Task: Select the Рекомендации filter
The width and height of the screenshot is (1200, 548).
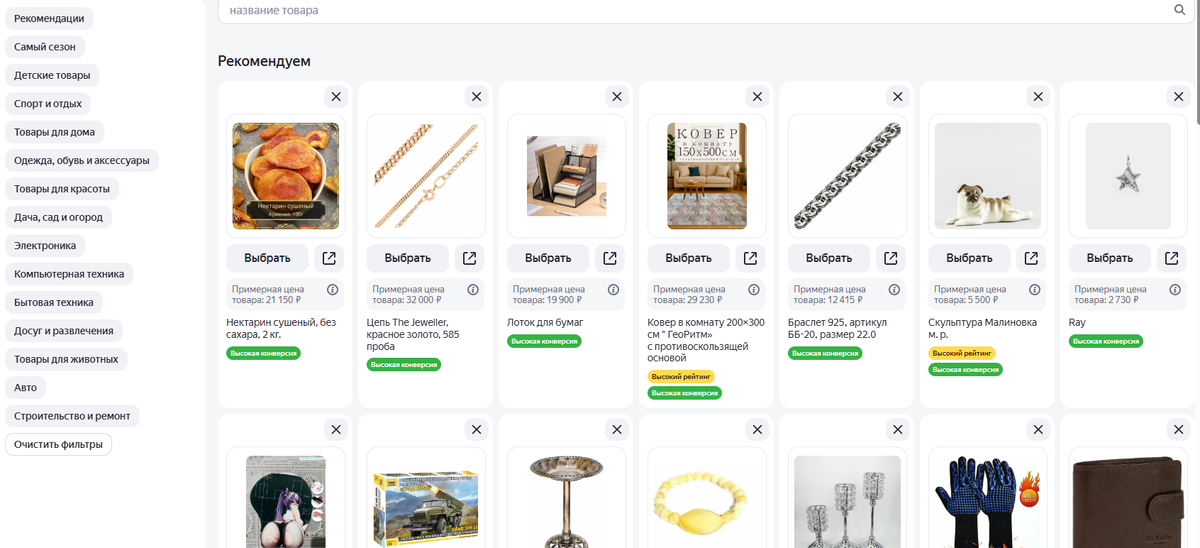Action: [x=50, y=19]
